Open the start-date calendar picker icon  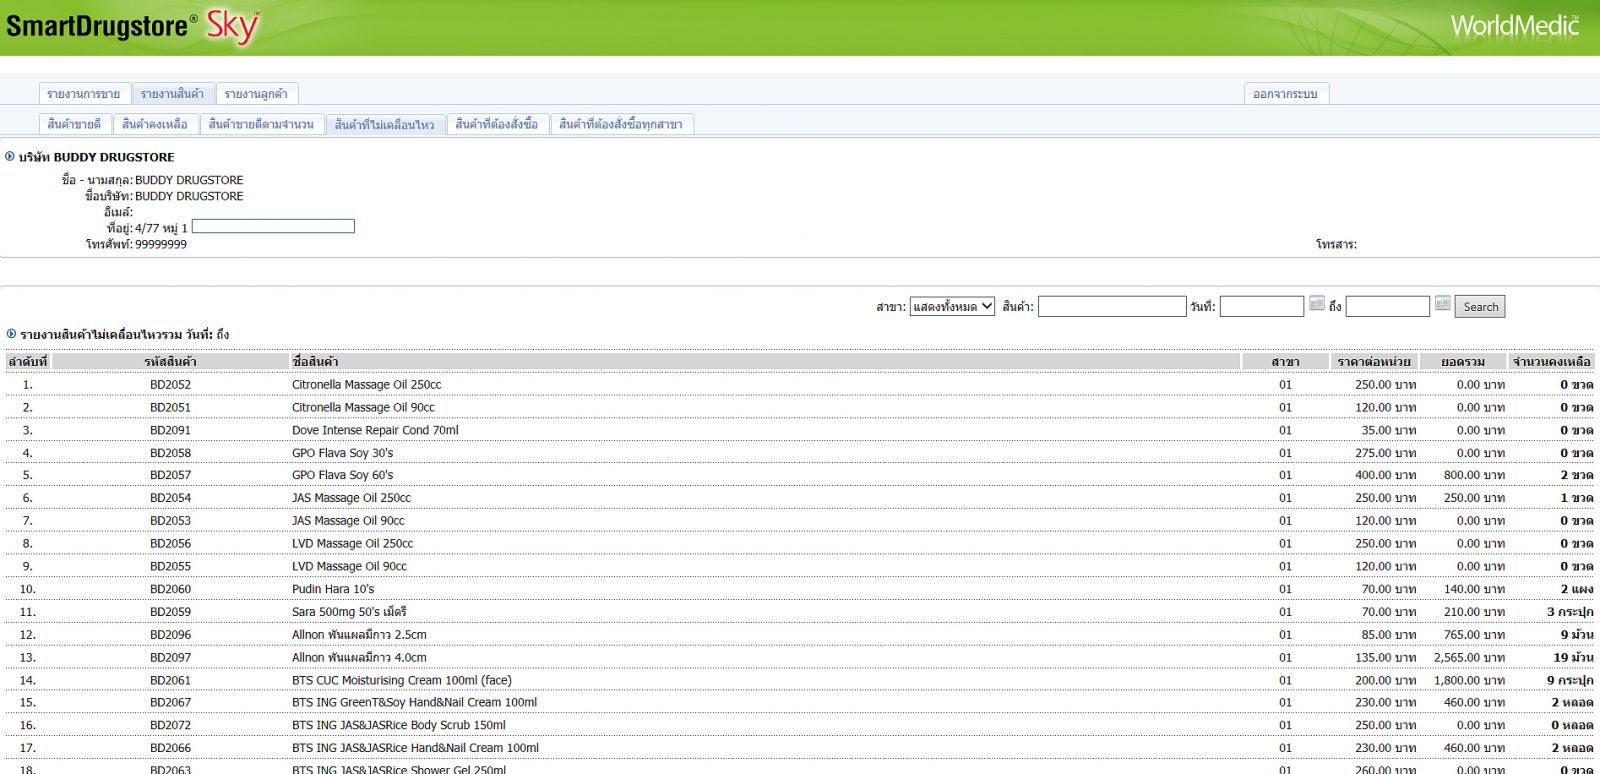tap(1317, 303)
